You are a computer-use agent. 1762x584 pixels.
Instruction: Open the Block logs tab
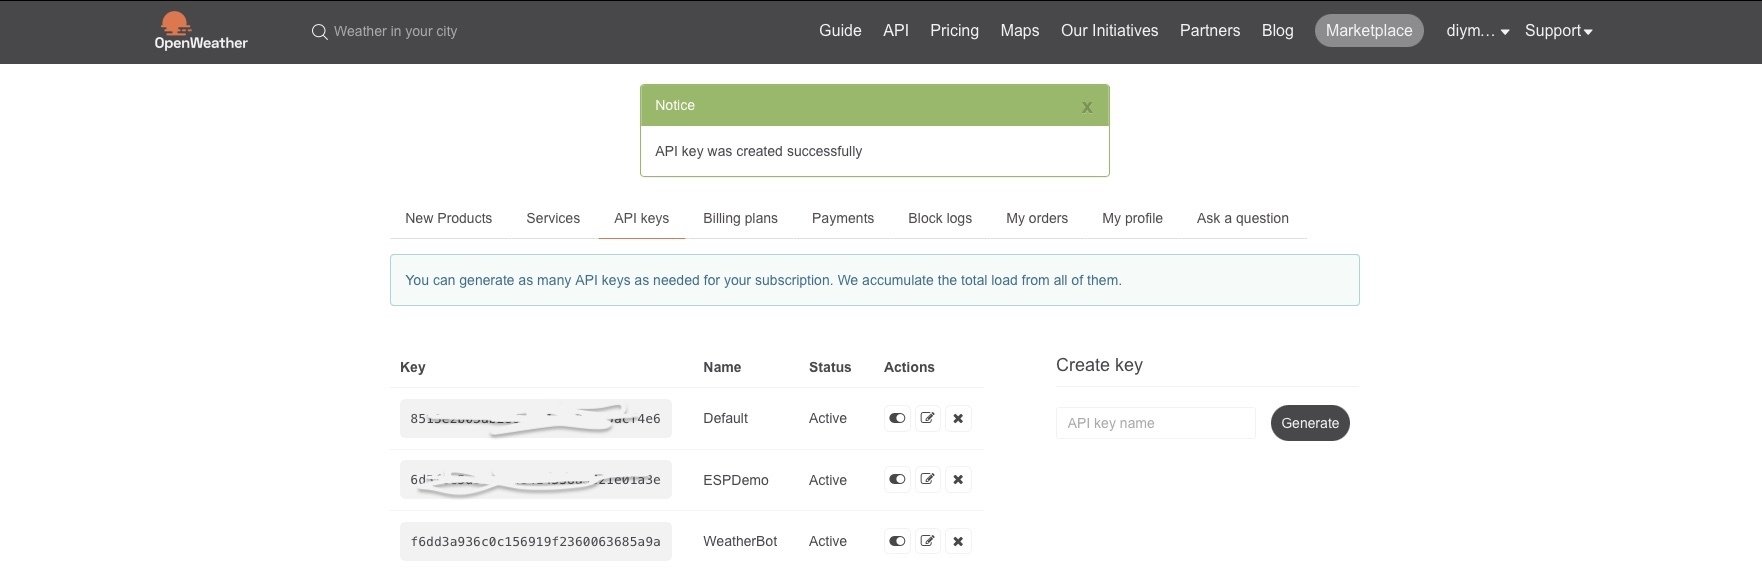939,218
